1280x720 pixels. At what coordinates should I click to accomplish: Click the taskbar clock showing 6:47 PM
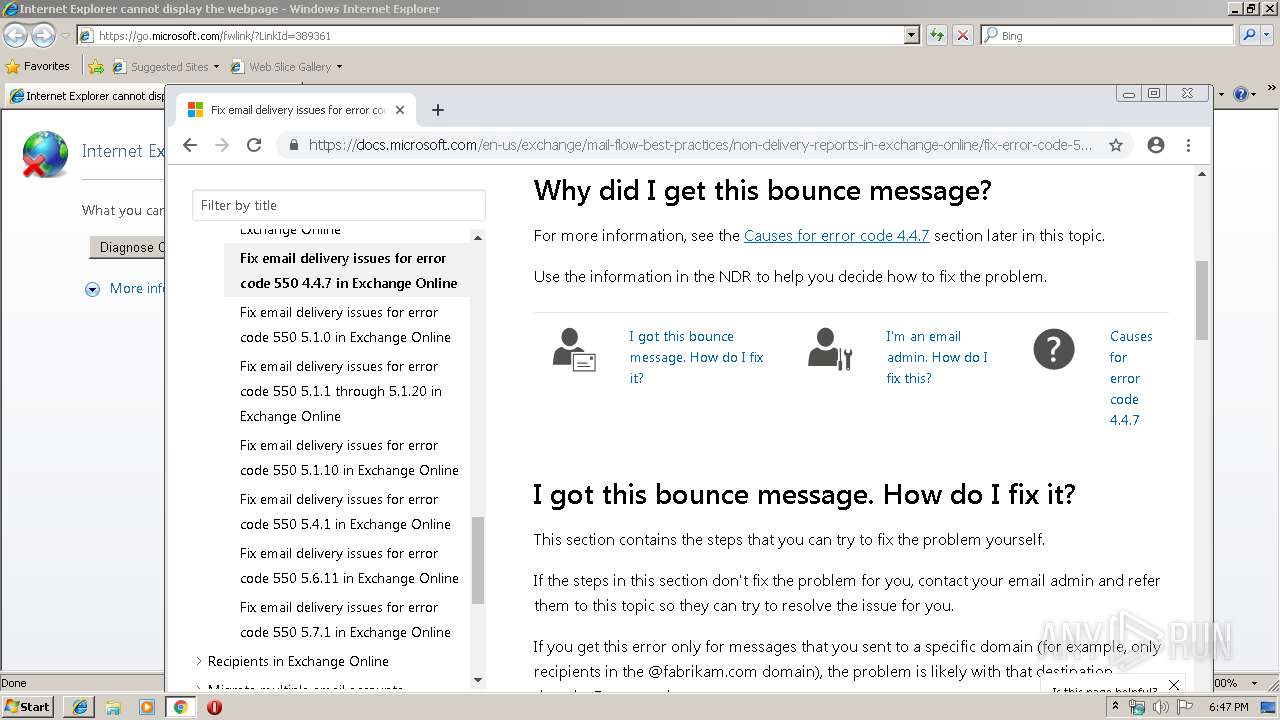click(1228, 707)
